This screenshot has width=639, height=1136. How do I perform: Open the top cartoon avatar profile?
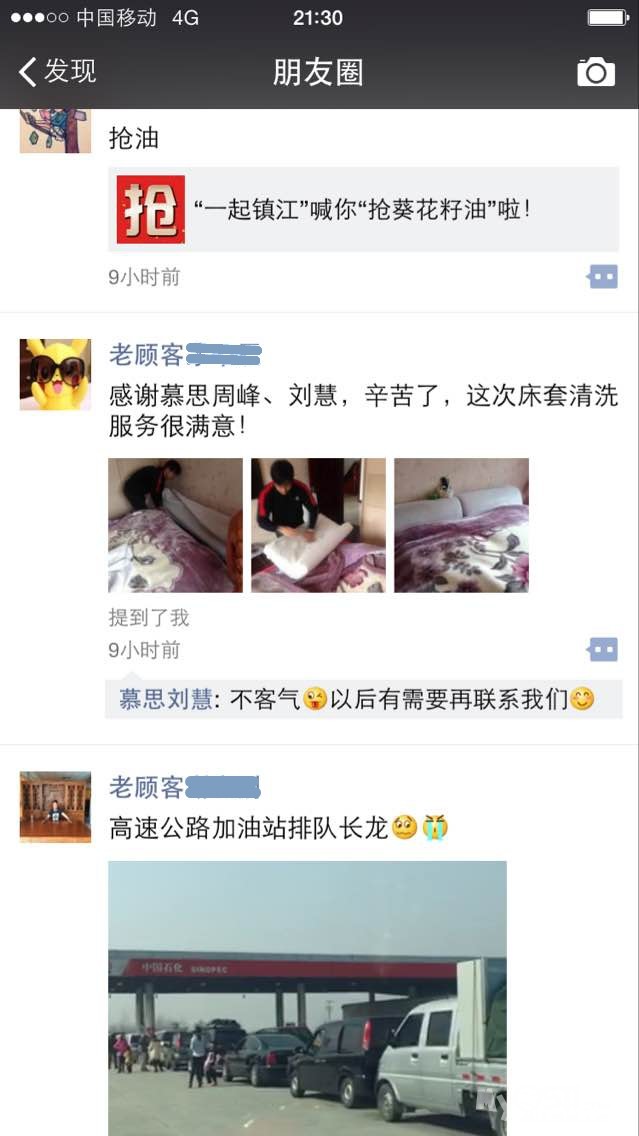pyautogui.click(x=55, y=131)
